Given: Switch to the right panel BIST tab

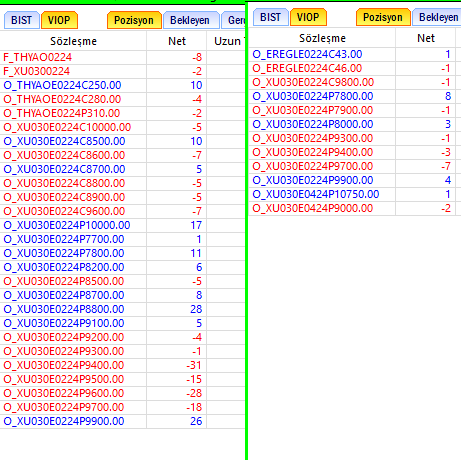Looking at the screenshot, I should pyautogui.click(x=271, y=17).
